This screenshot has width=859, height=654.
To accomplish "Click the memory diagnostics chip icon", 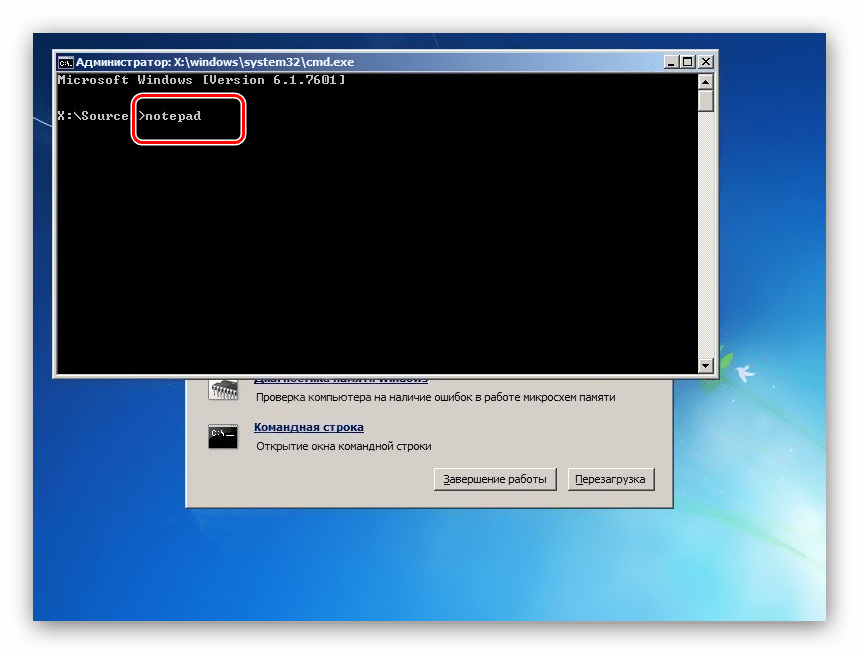I will pos(222,389).
